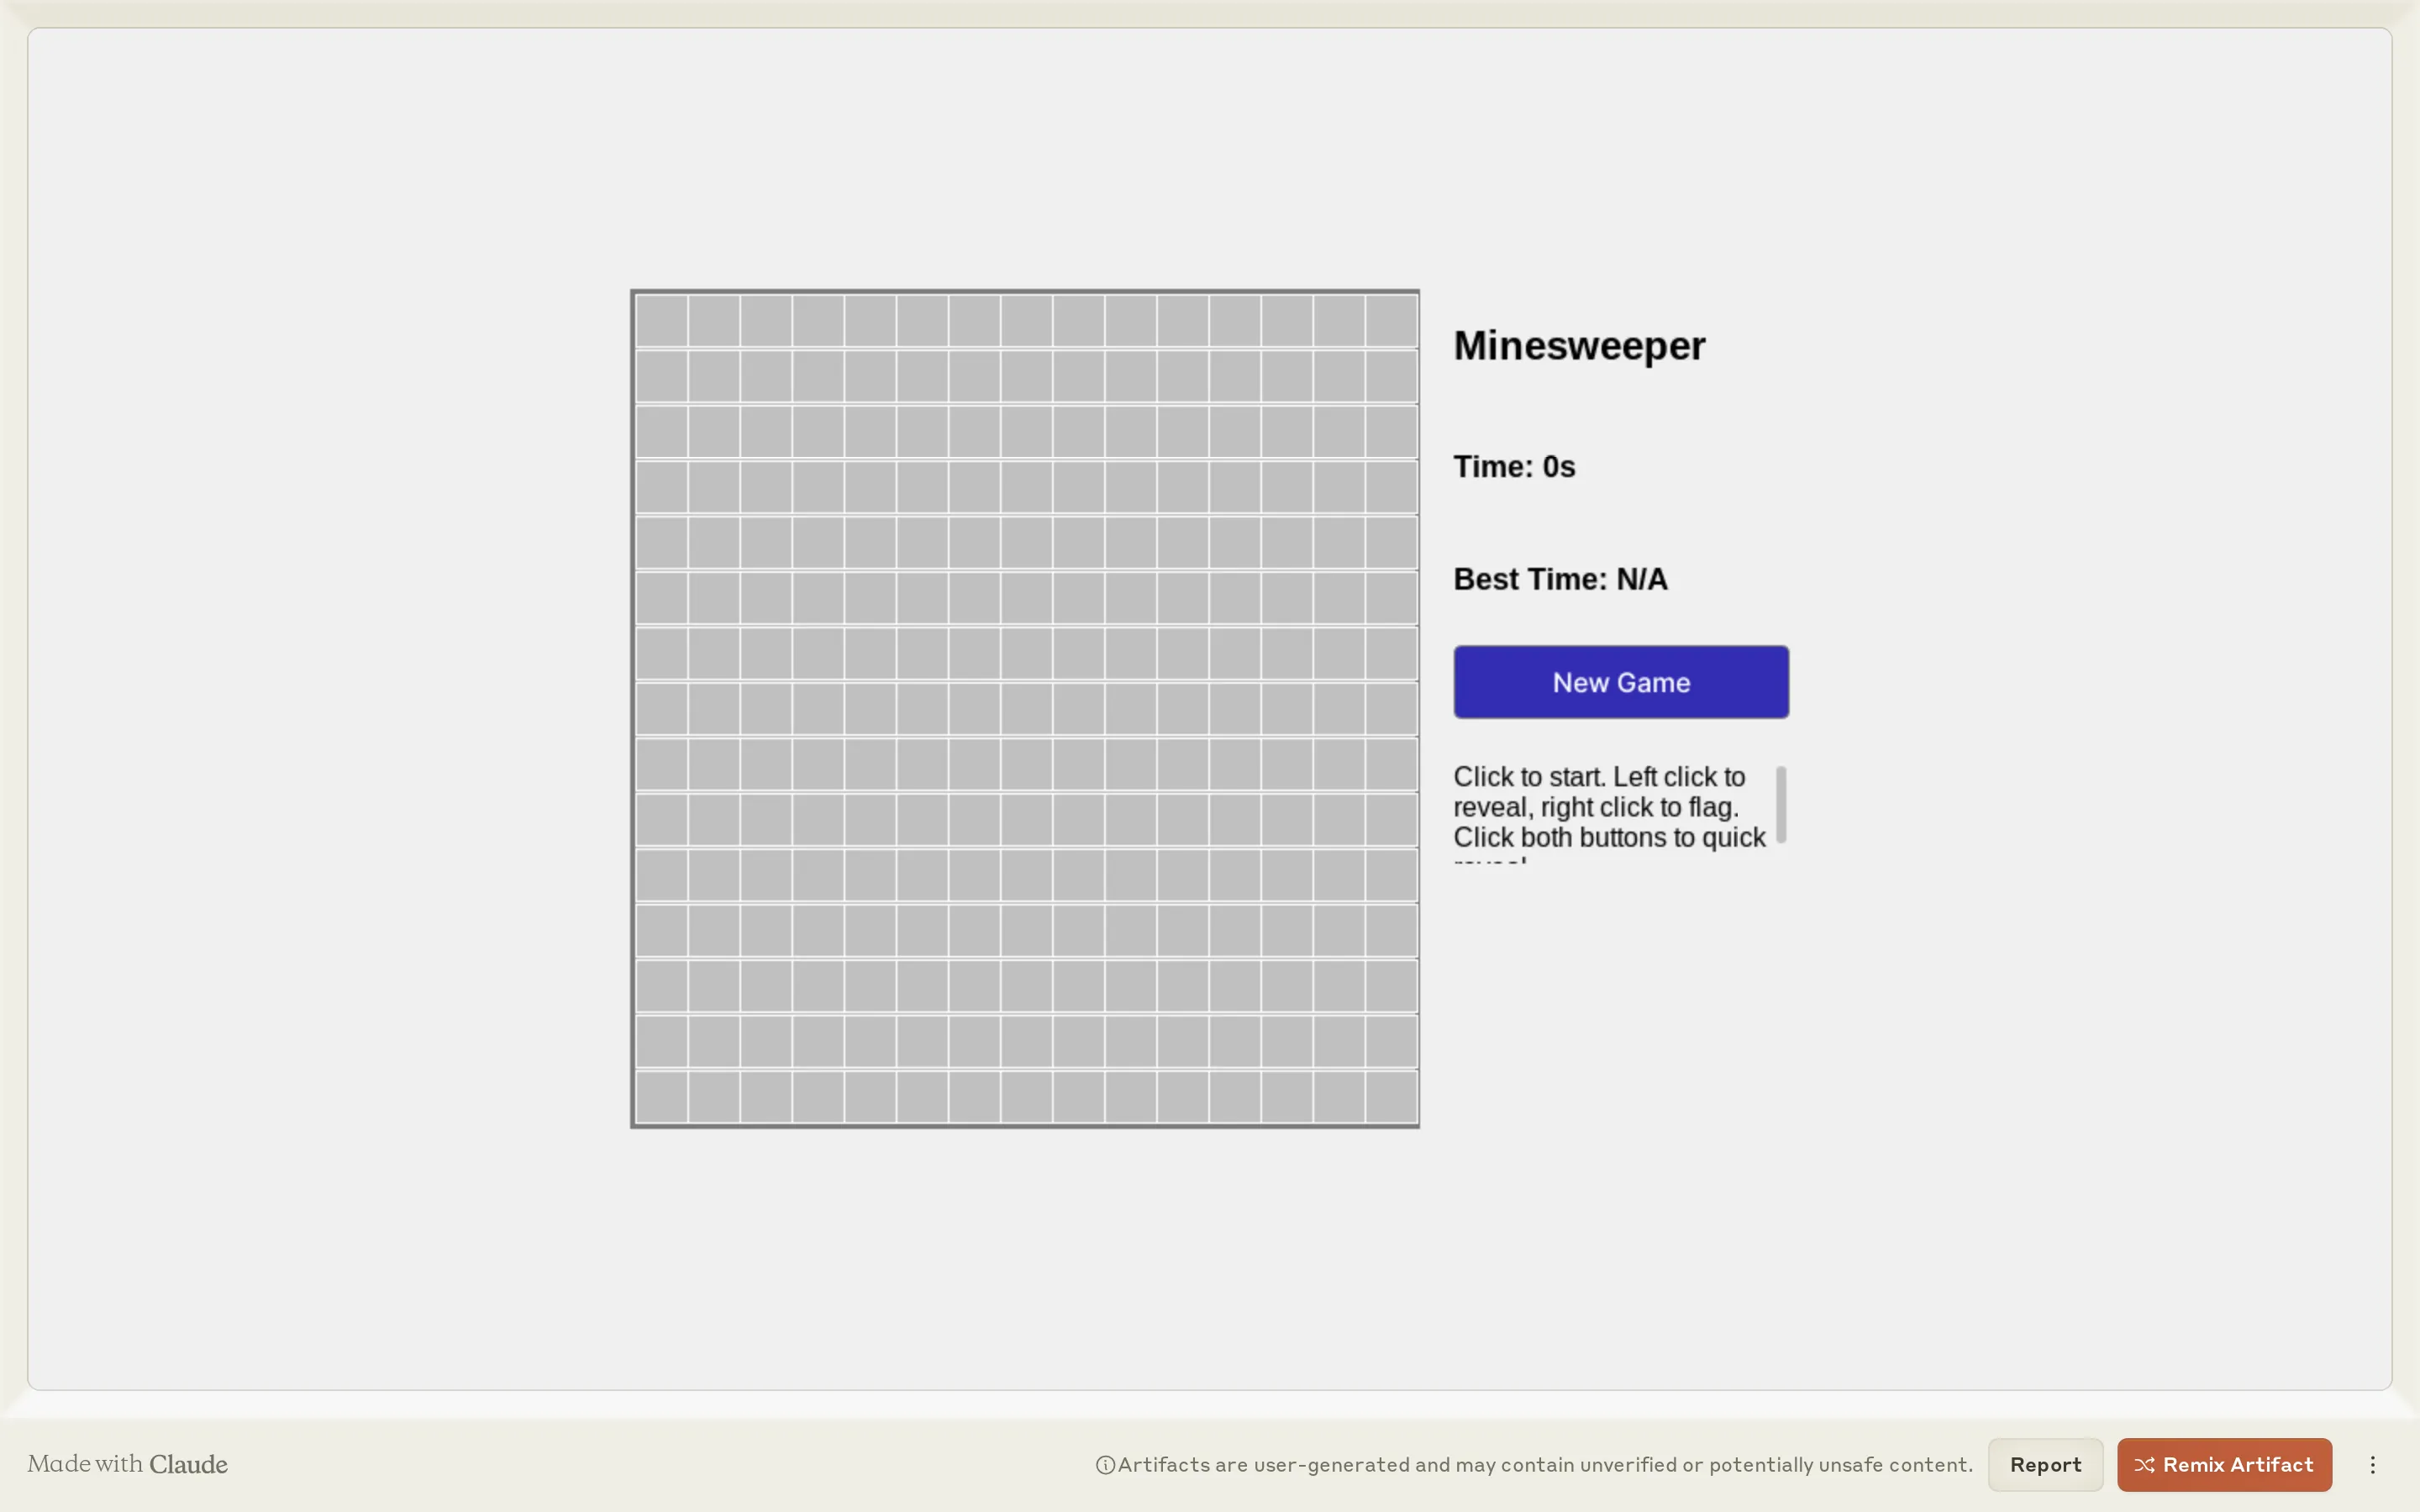Screen dimensions: 2420x1512
Task: Click the info icon beside the artifacts disclaimer
Action: [x=1104, y=1465]
